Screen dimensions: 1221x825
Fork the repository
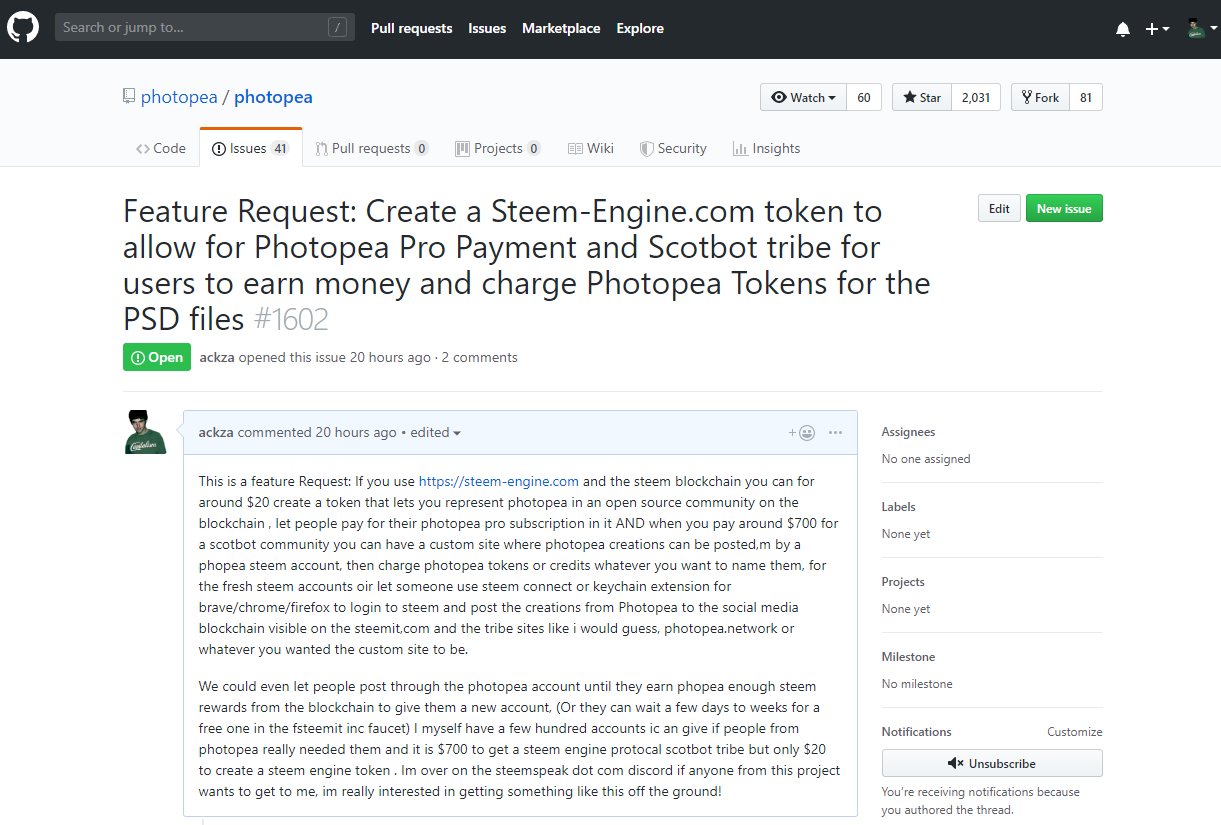[1040, 97]
